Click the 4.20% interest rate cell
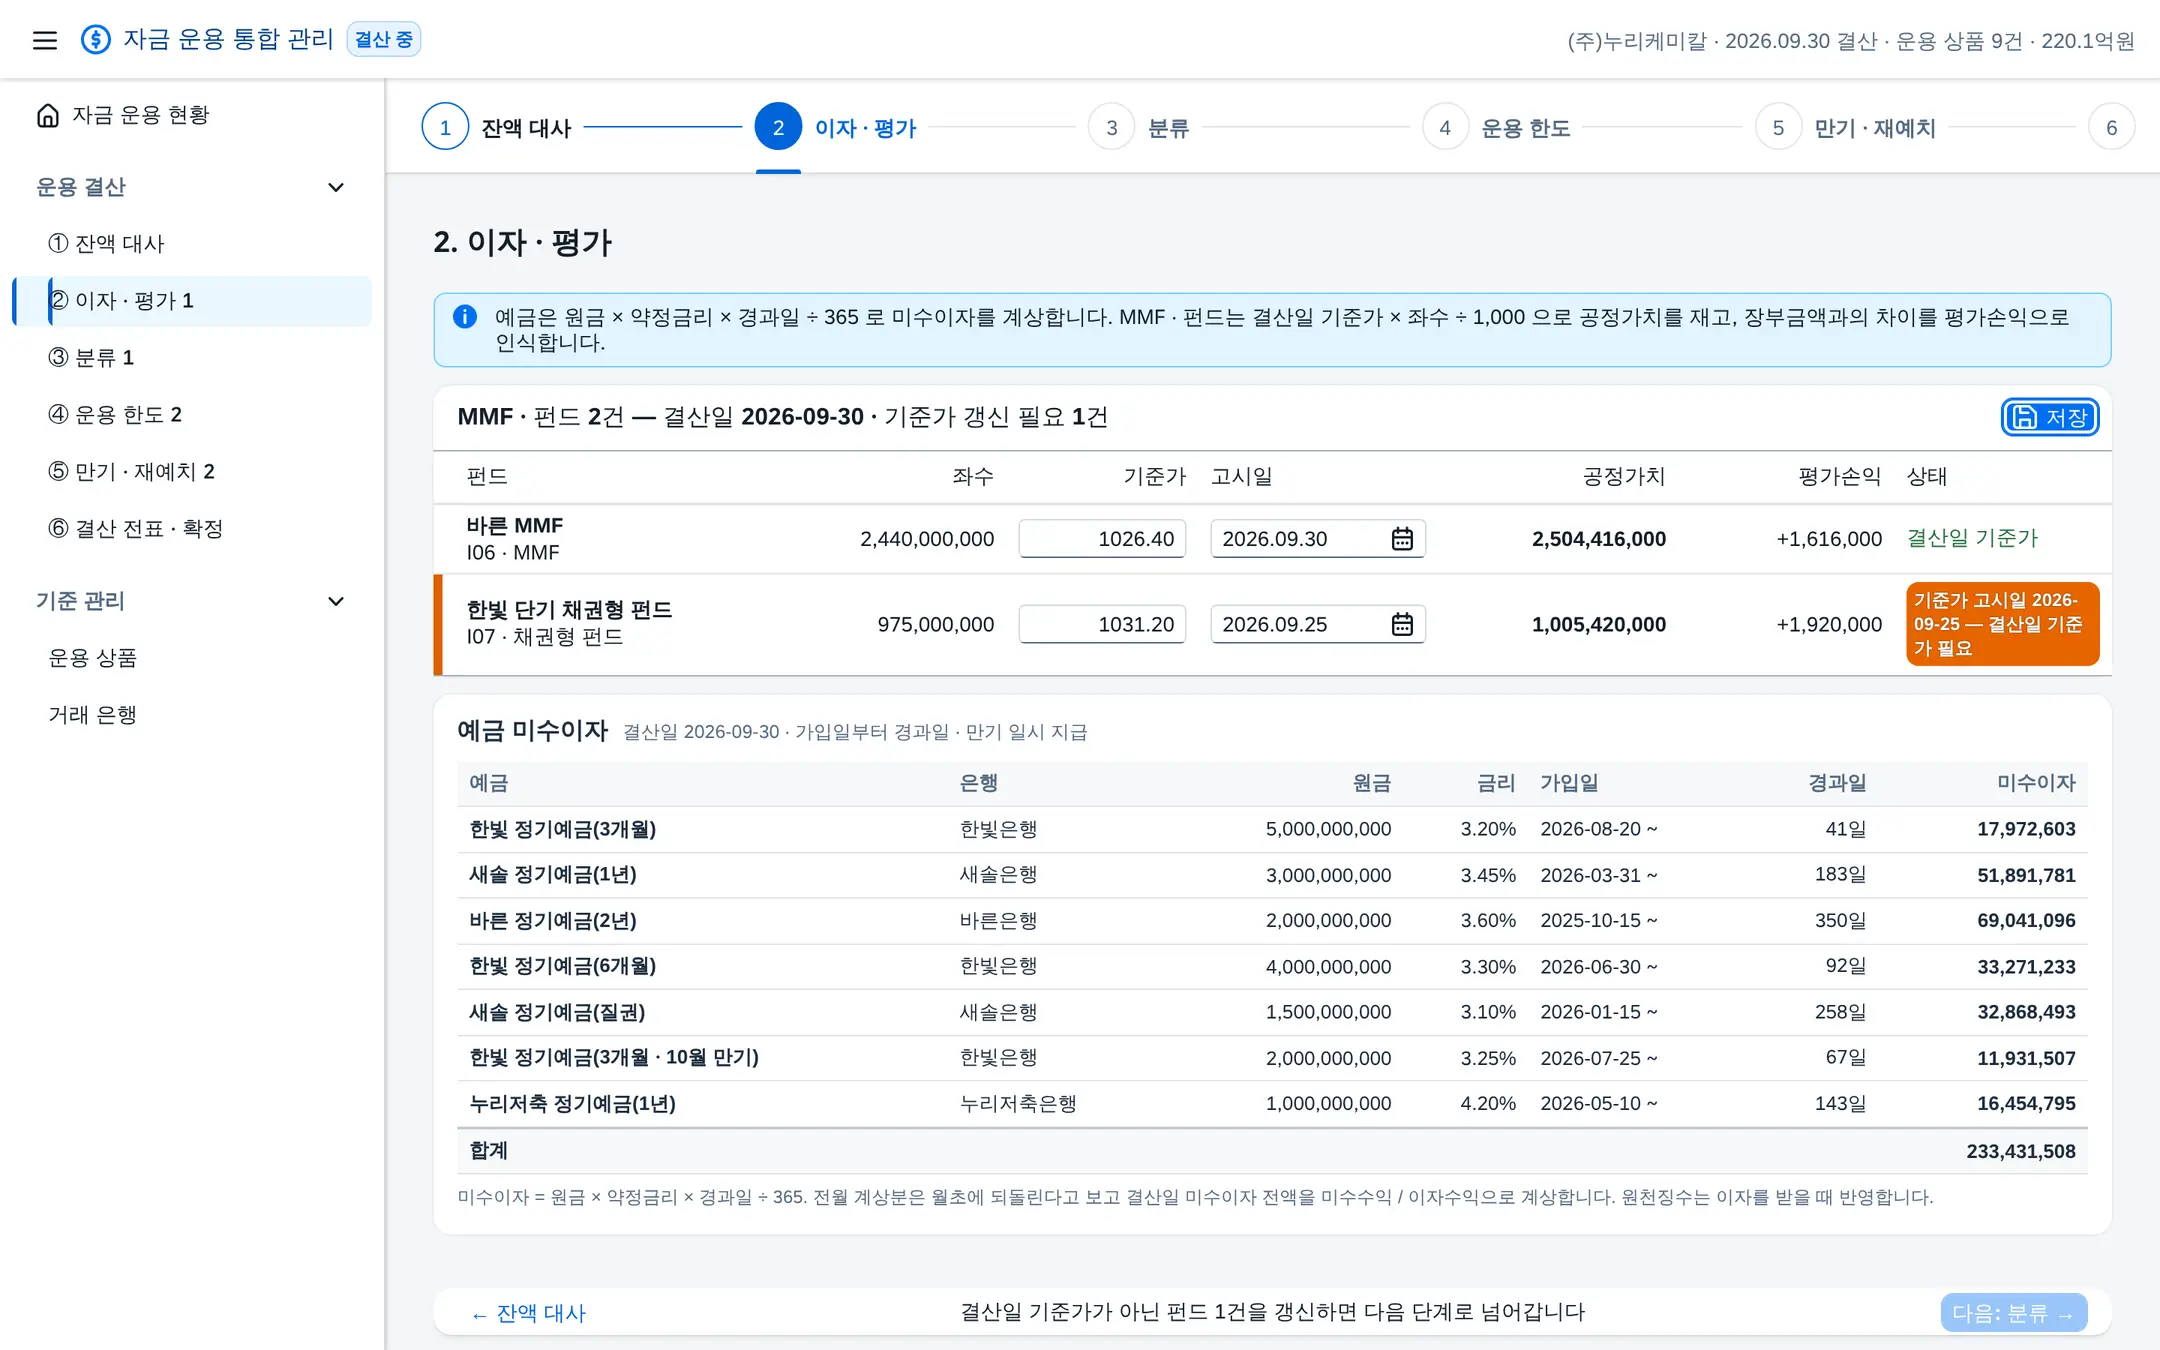Screen dimensions: 2160x1350 [1488, 1104]
